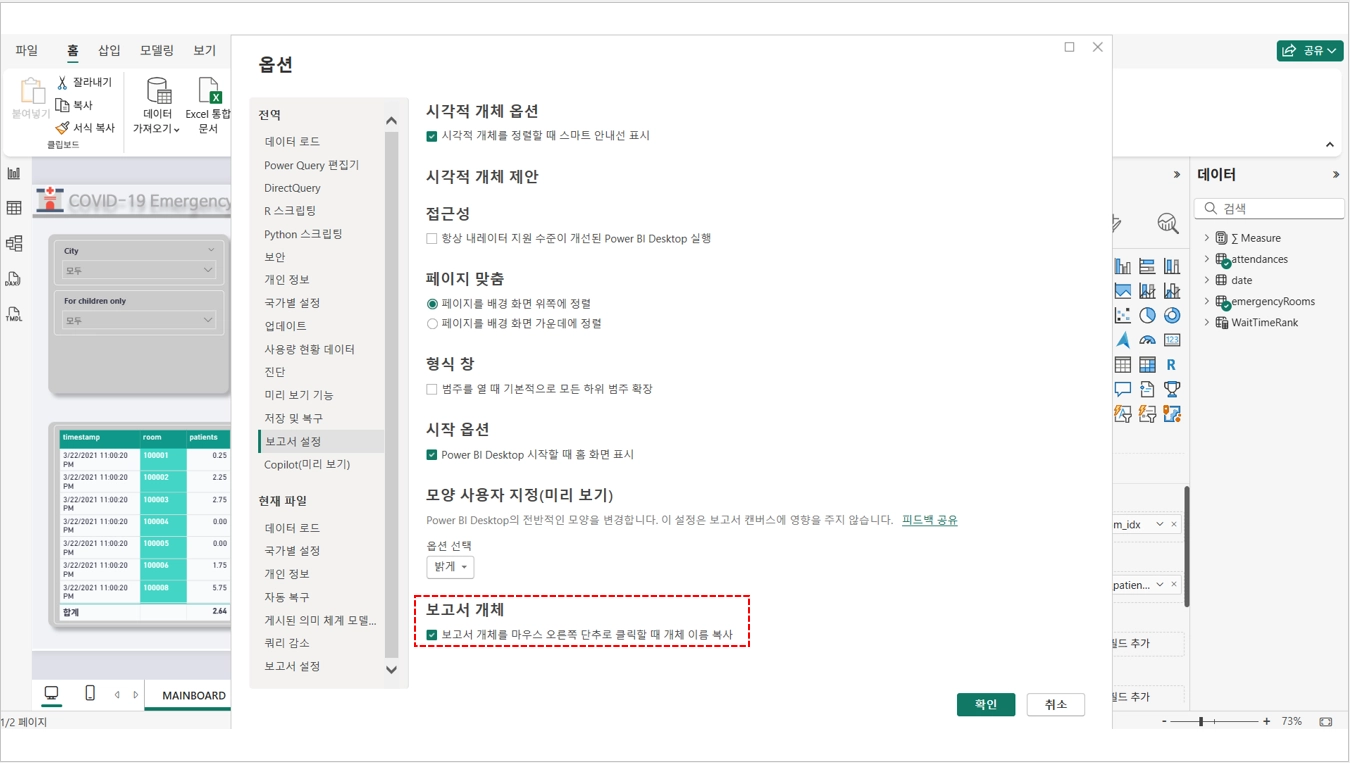Uncheck the smart guides alignment checkbox
This screenshot has width=1350, height=763.
click(x=432, y=136)
